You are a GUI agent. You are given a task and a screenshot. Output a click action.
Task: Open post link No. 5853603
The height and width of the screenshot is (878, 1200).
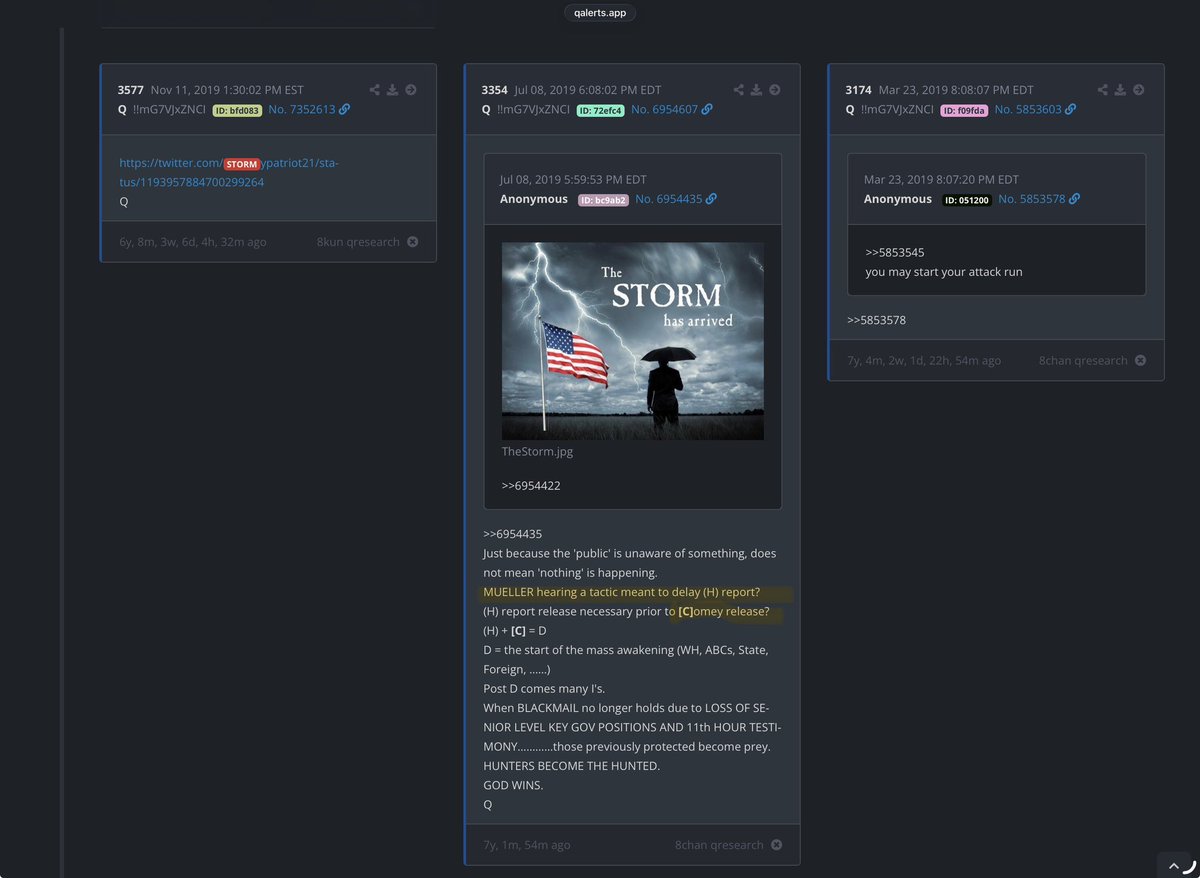tap(1028, 109)
